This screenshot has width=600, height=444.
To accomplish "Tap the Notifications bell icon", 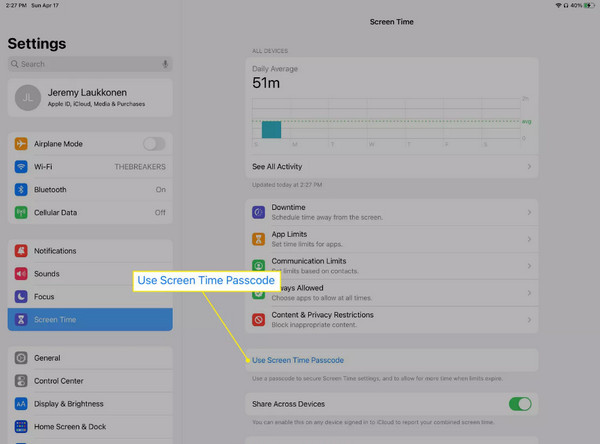I will [21, 251].
